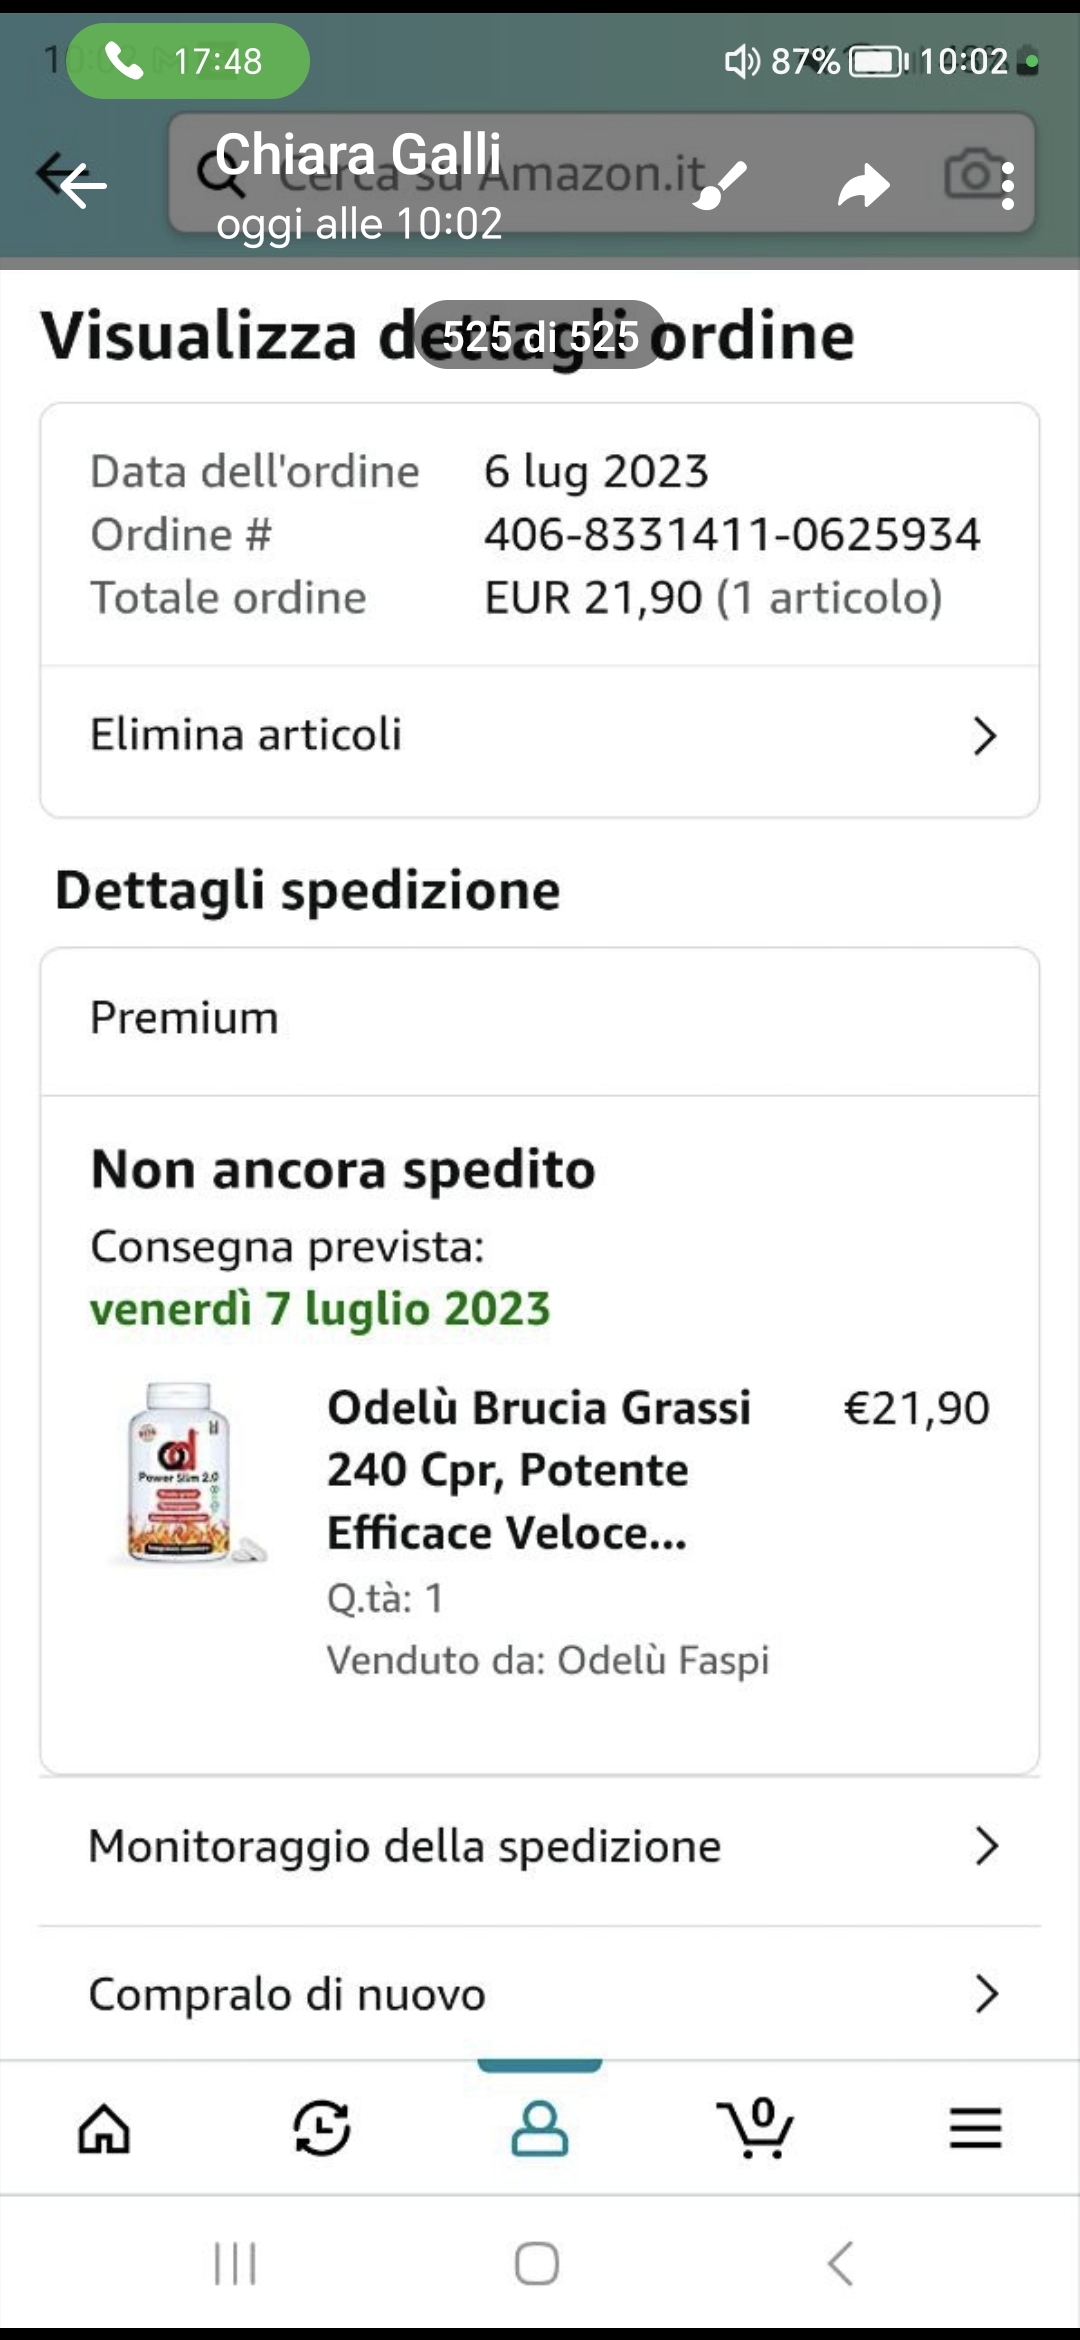Open the three-dot overflow menu

pyautogui.click(x=1007, y=186)
